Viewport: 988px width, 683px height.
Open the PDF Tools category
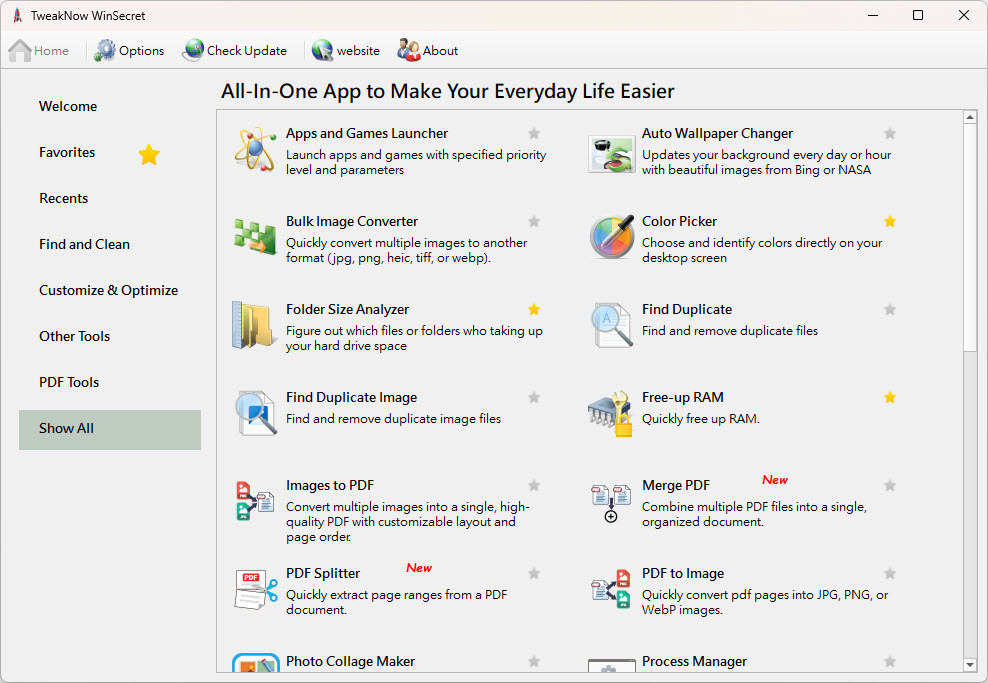tap(69, 383)
